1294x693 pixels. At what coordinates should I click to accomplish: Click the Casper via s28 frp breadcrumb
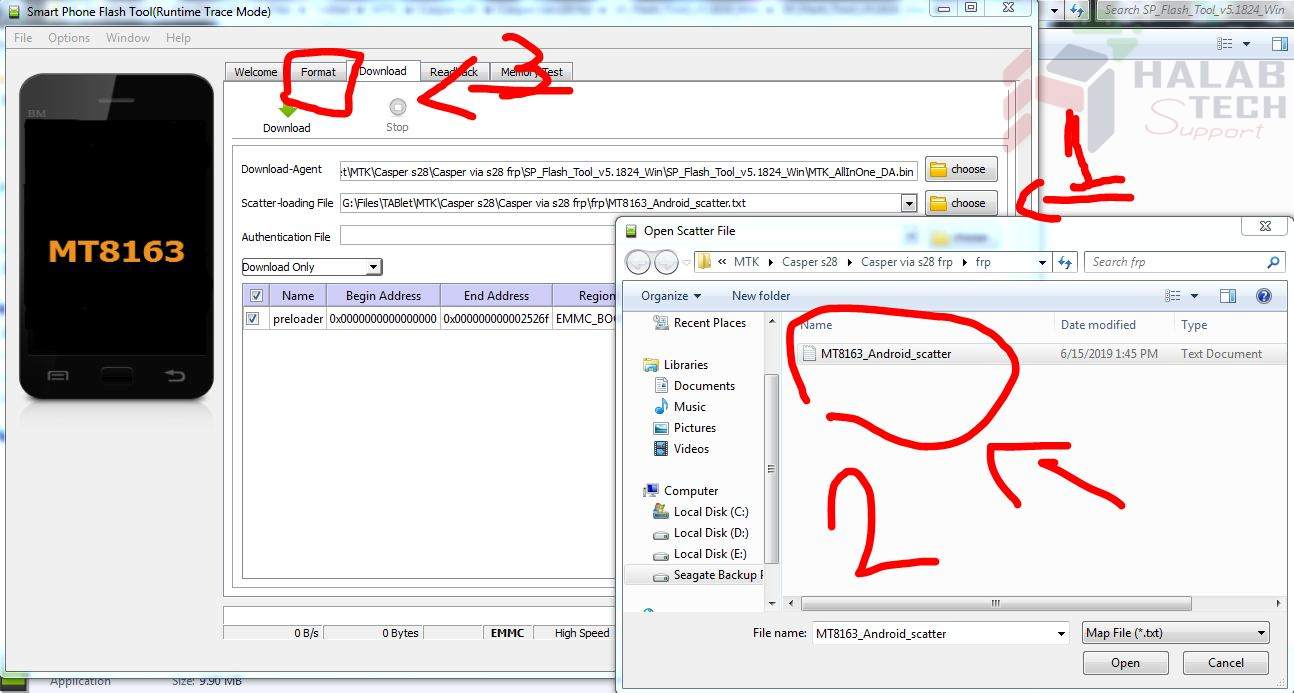click(906, 262)
